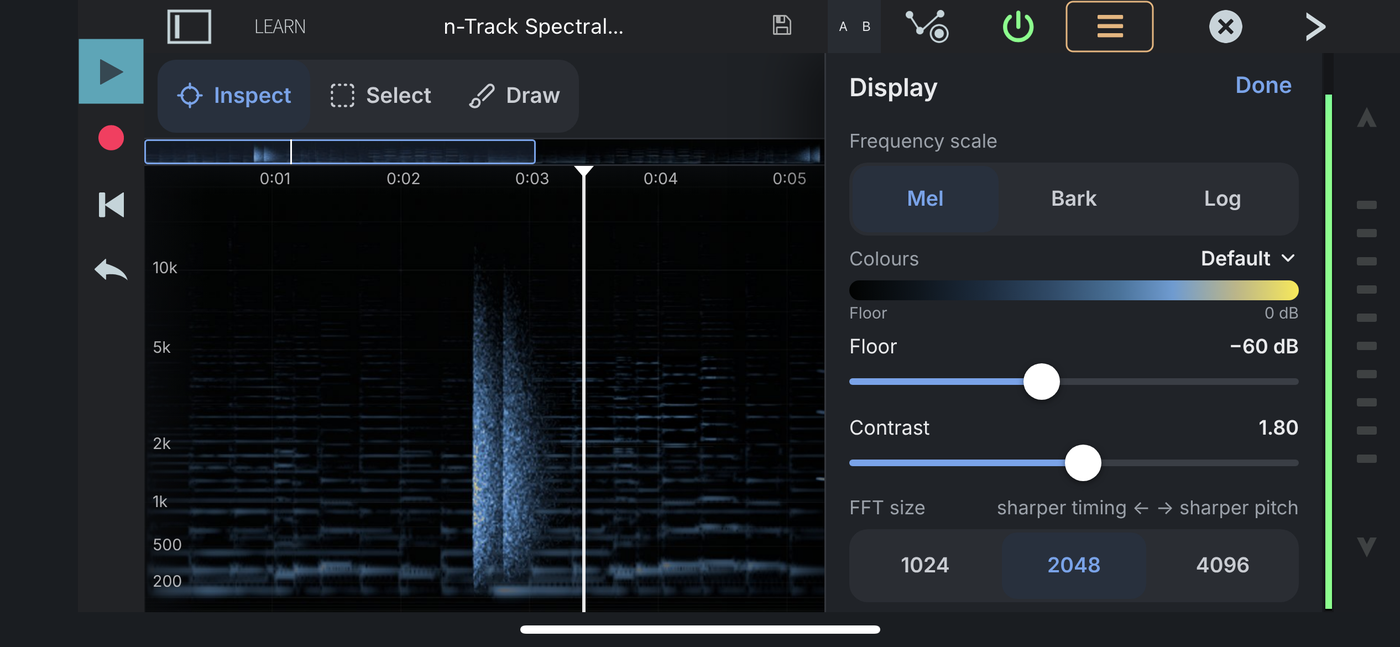Click the up arrow on right strip
The height and width of the screenshot is (647, 1400).
1367,118
